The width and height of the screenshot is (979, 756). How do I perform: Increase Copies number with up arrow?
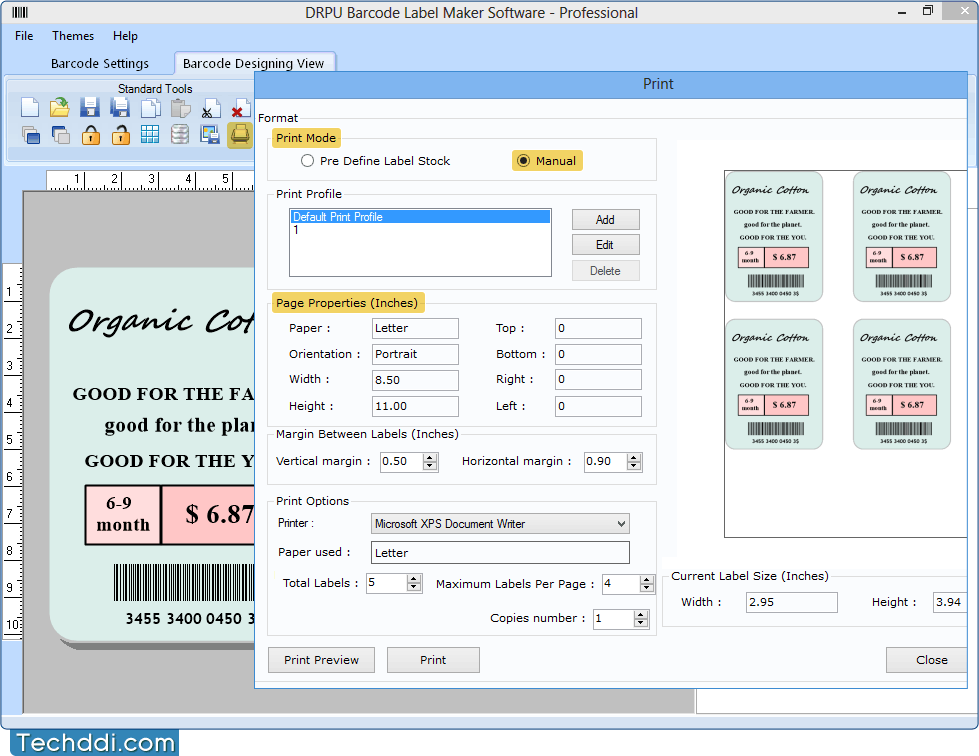tap(640, 614)
